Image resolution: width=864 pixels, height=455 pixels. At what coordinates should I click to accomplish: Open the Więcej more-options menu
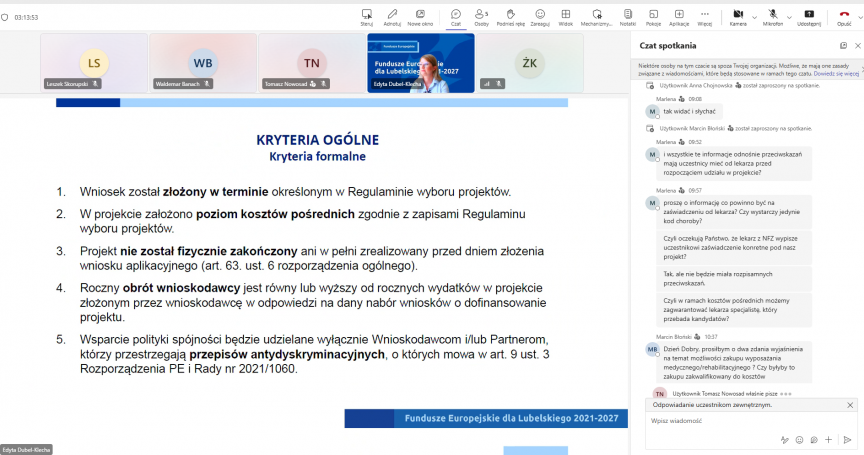point(704,17)
